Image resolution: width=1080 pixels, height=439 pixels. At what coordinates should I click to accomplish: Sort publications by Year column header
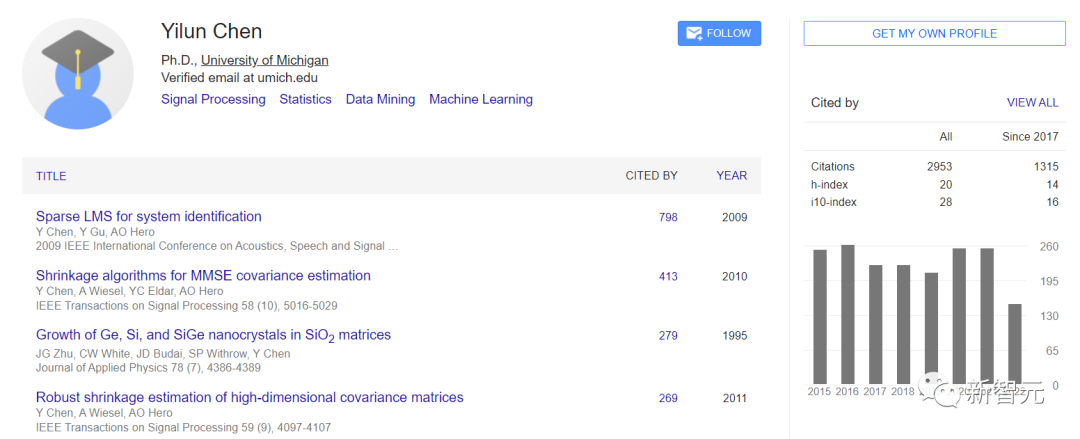(x=731, y=176)
